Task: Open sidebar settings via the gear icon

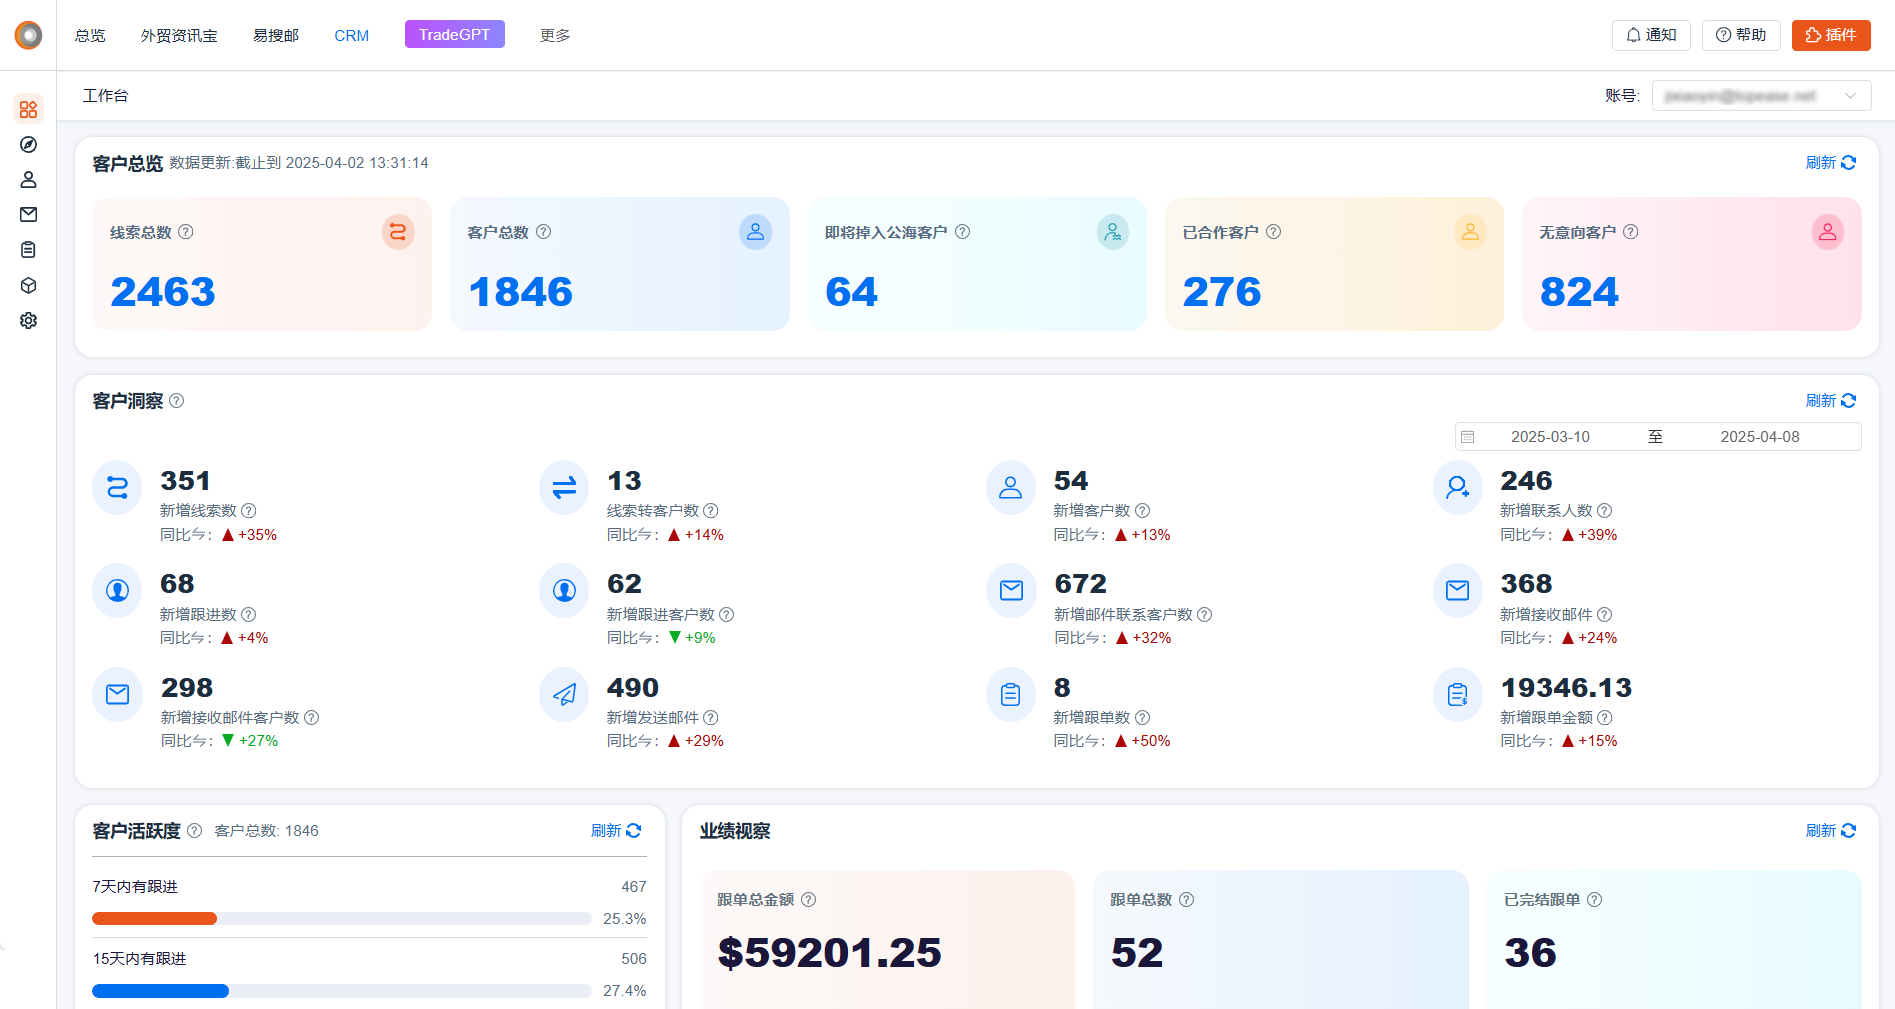Action: click(x=28, y=320)
